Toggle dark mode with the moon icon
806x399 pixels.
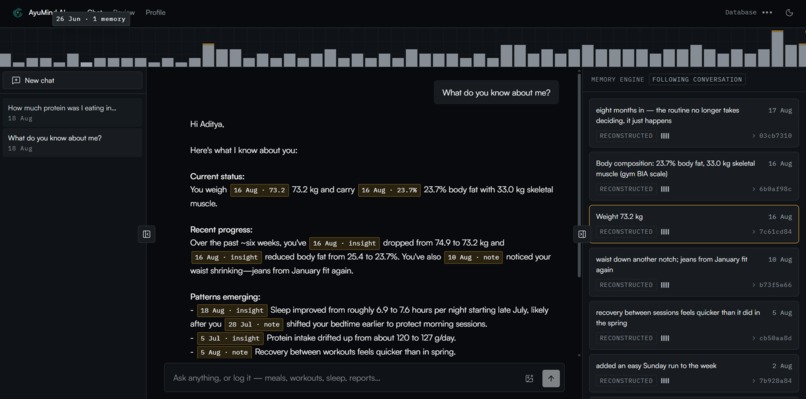[x=790, y=12]
